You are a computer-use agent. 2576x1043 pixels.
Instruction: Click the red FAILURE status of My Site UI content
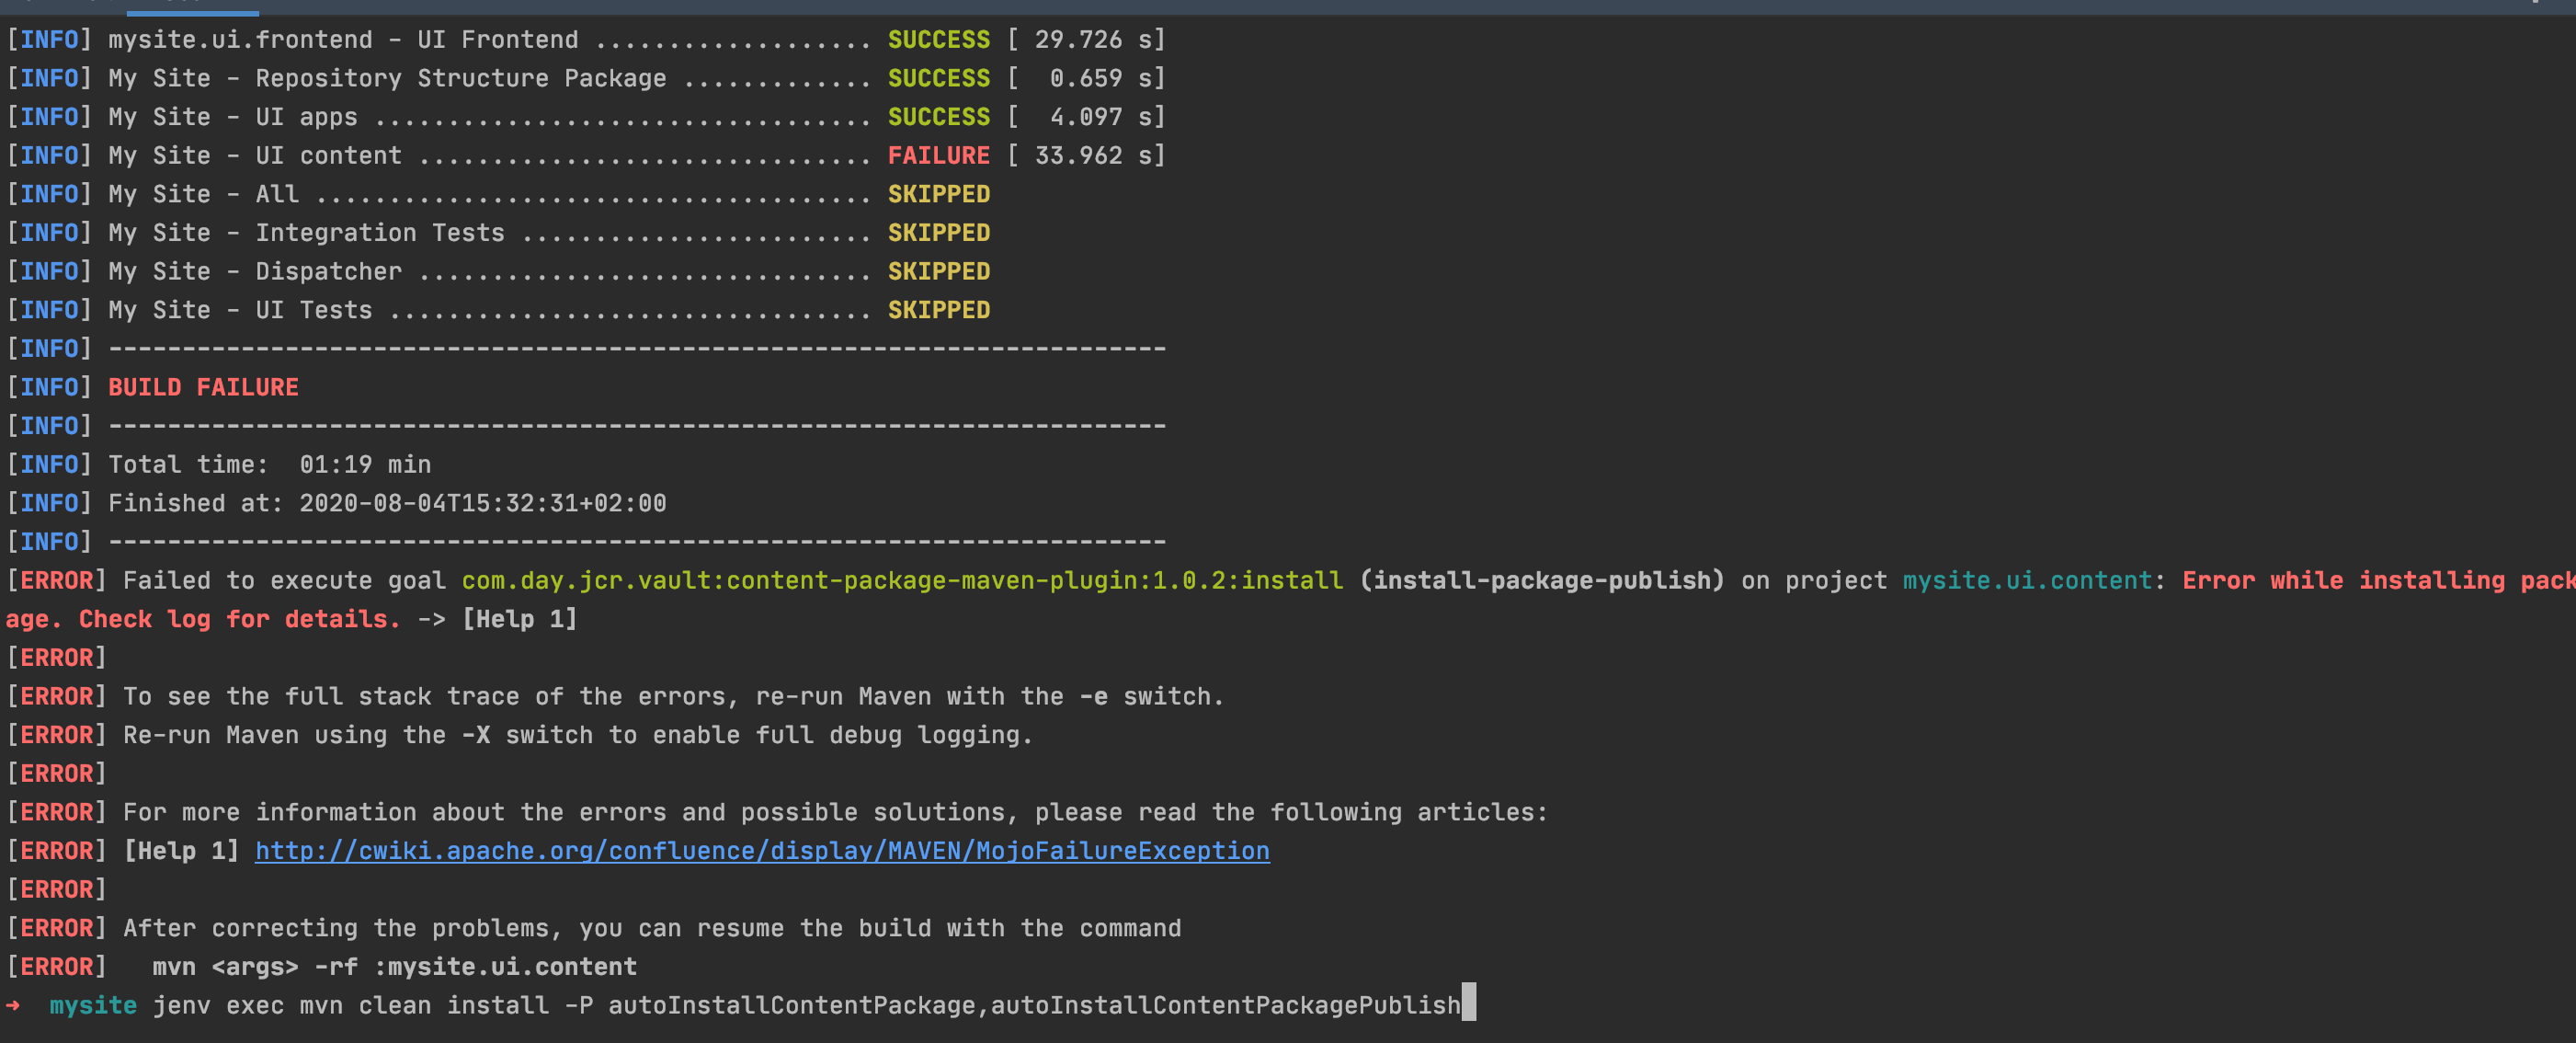tap(938, 155)
